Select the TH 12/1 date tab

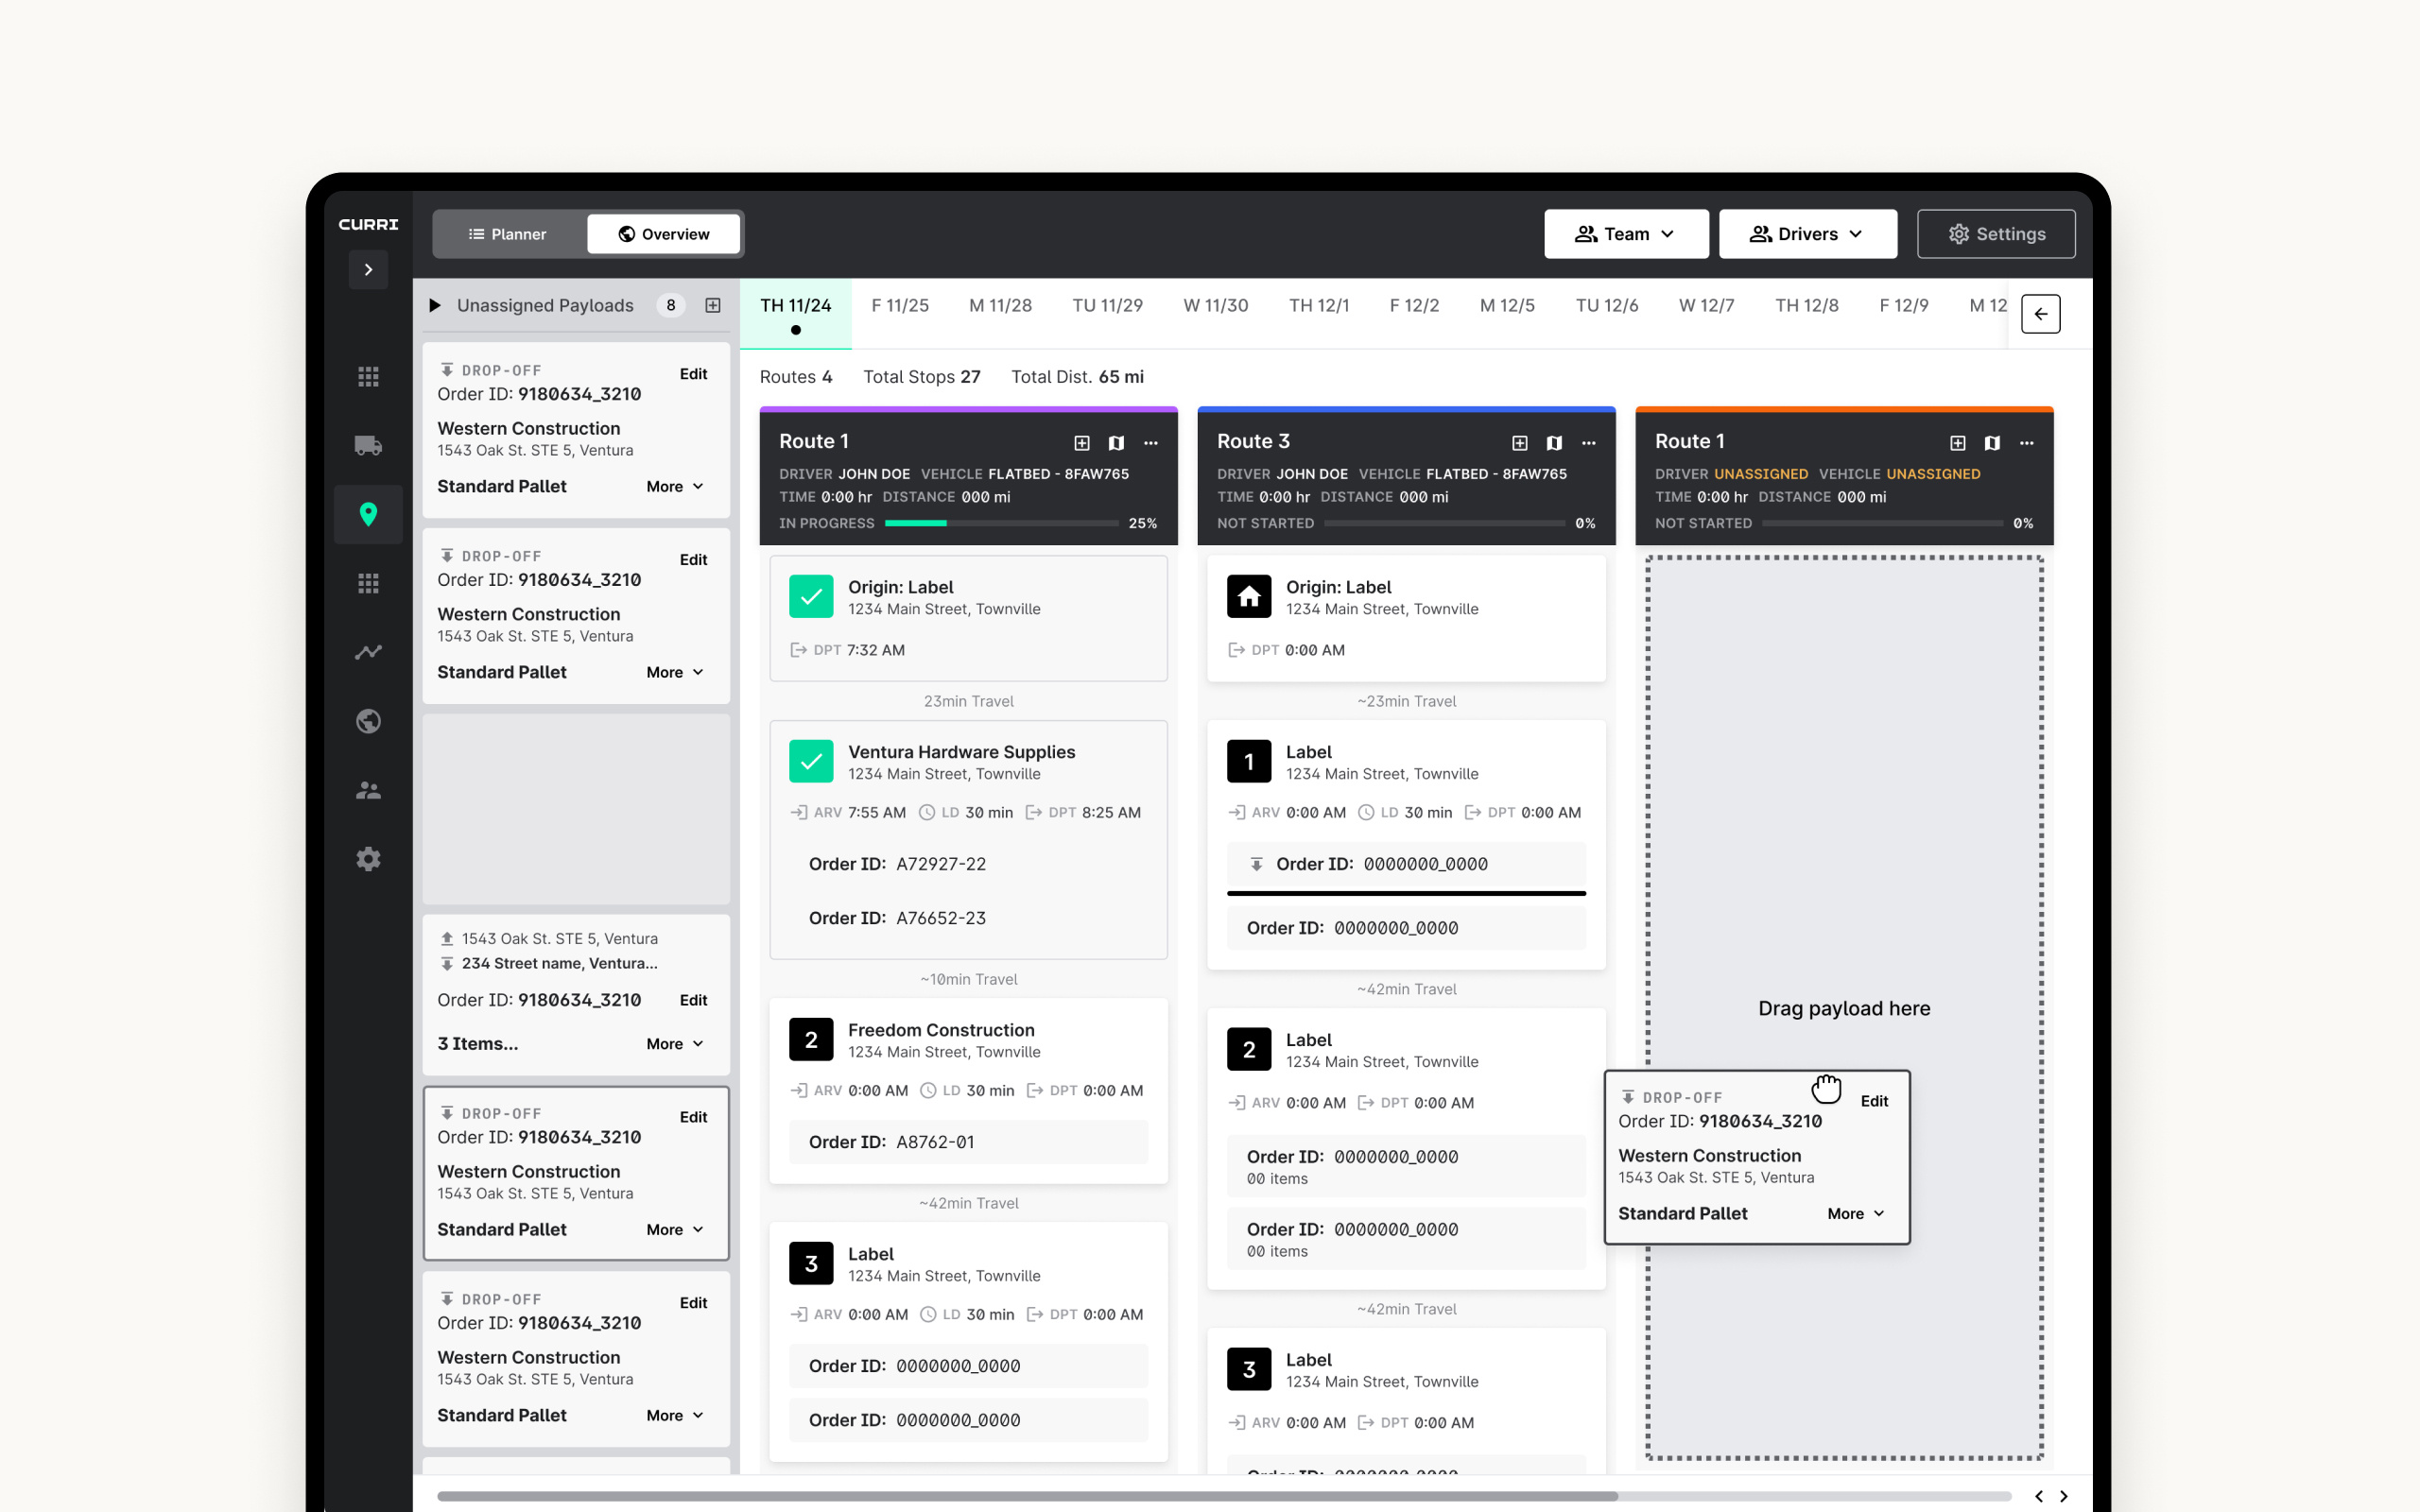(x=1319, y=305)
